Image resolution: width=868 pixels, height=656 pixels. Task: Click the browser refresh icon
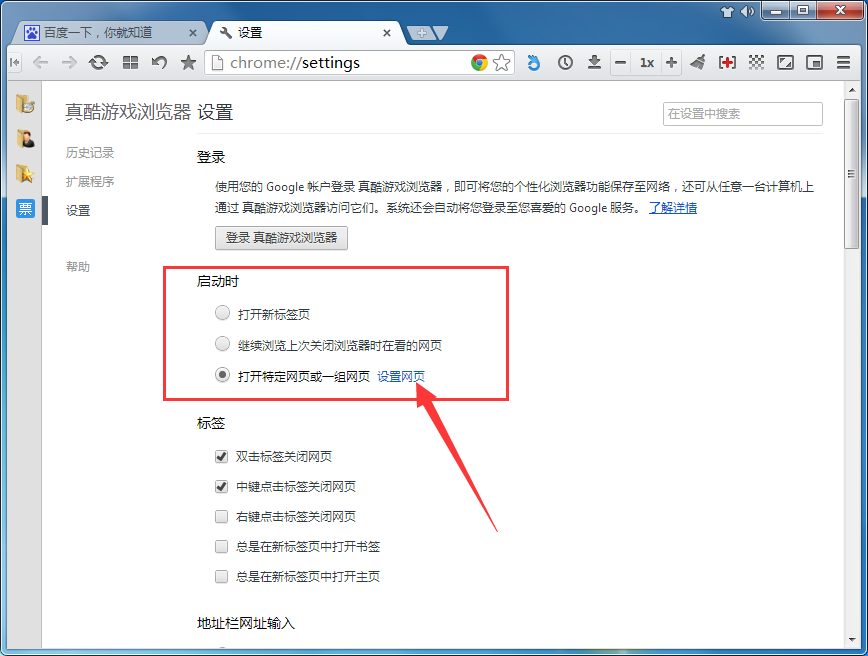tap(97, 62)
